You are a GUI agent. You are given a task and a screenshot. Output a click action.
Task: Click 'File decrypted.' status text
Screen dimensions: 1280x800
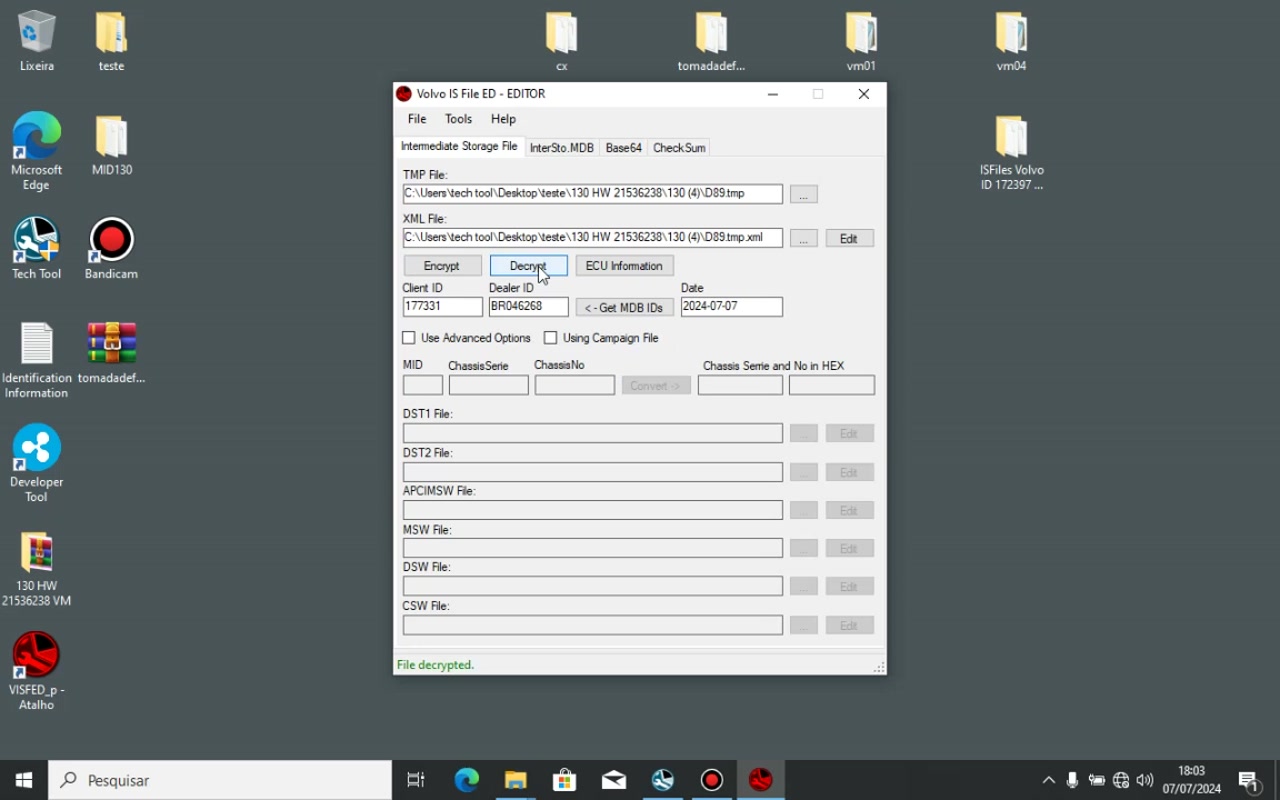coord(436,665)
